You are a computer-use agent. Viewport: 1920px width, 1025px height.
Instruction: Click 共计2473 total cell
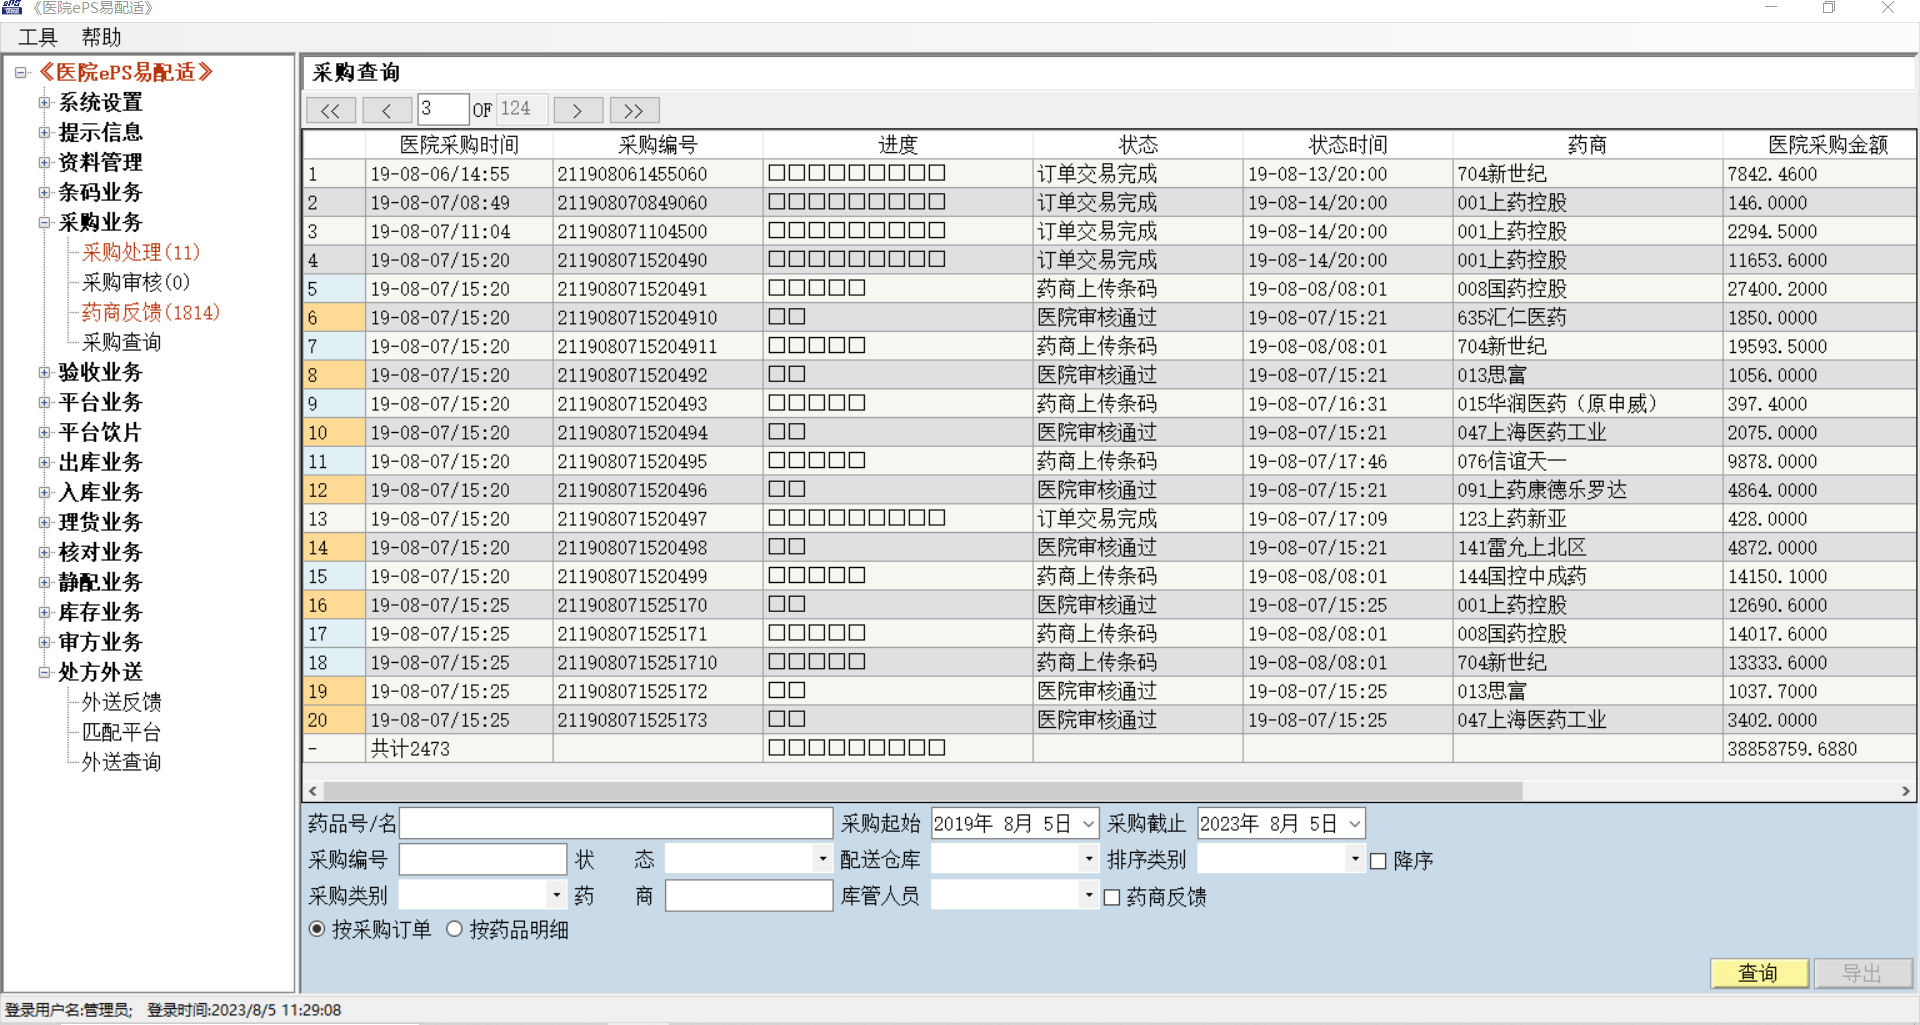(x=459, y=749)
